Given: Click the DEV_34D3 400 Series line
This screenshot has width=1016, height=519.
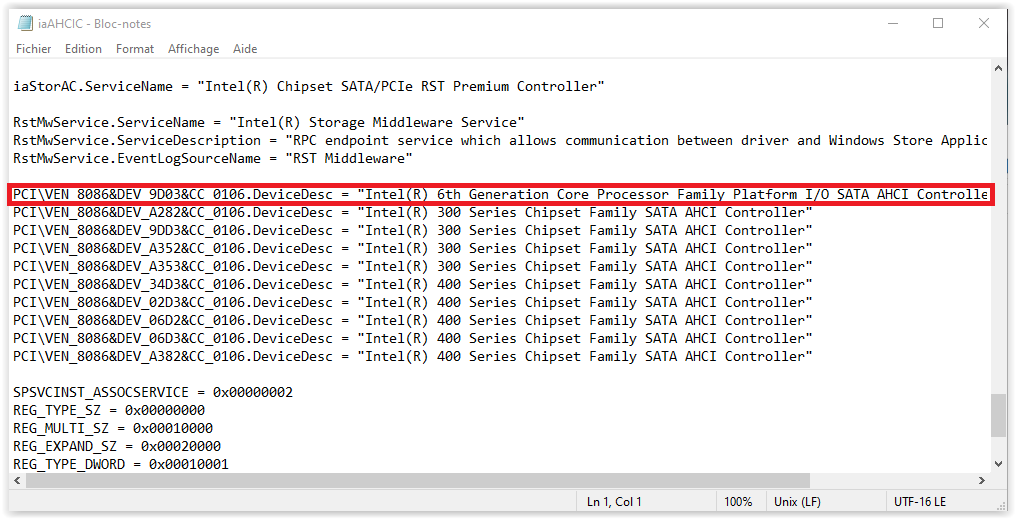Looking at the screenshot, I should pyautogui.click(x=413, y=284).
